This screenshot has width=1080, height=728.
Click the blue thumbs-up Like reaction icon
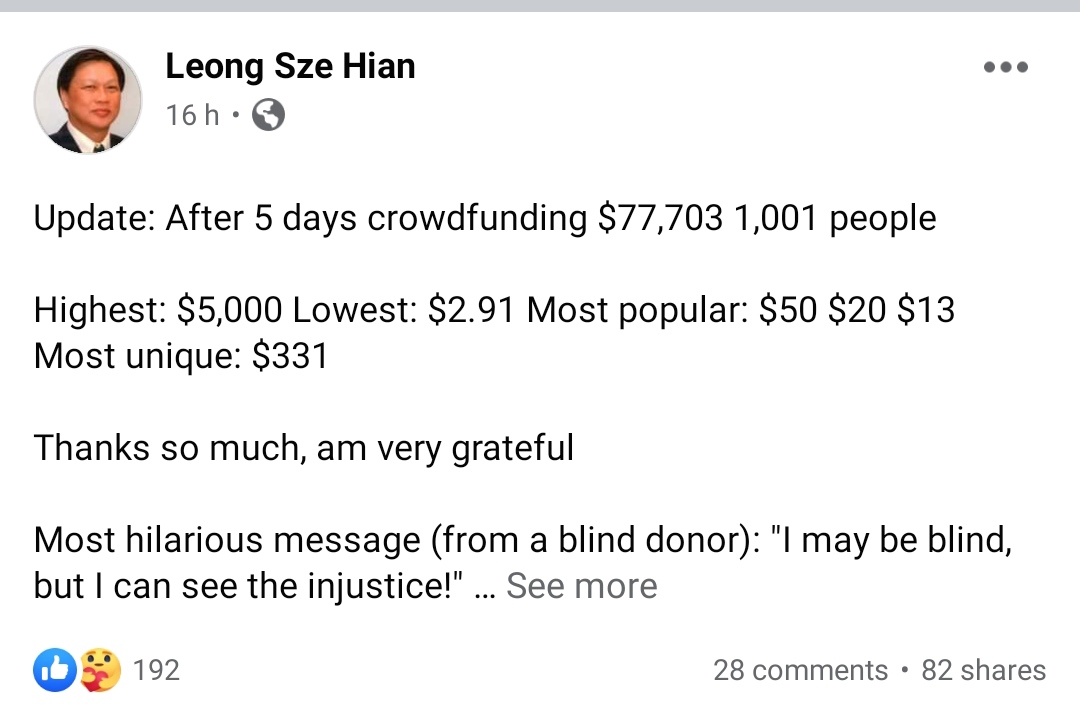54,669
